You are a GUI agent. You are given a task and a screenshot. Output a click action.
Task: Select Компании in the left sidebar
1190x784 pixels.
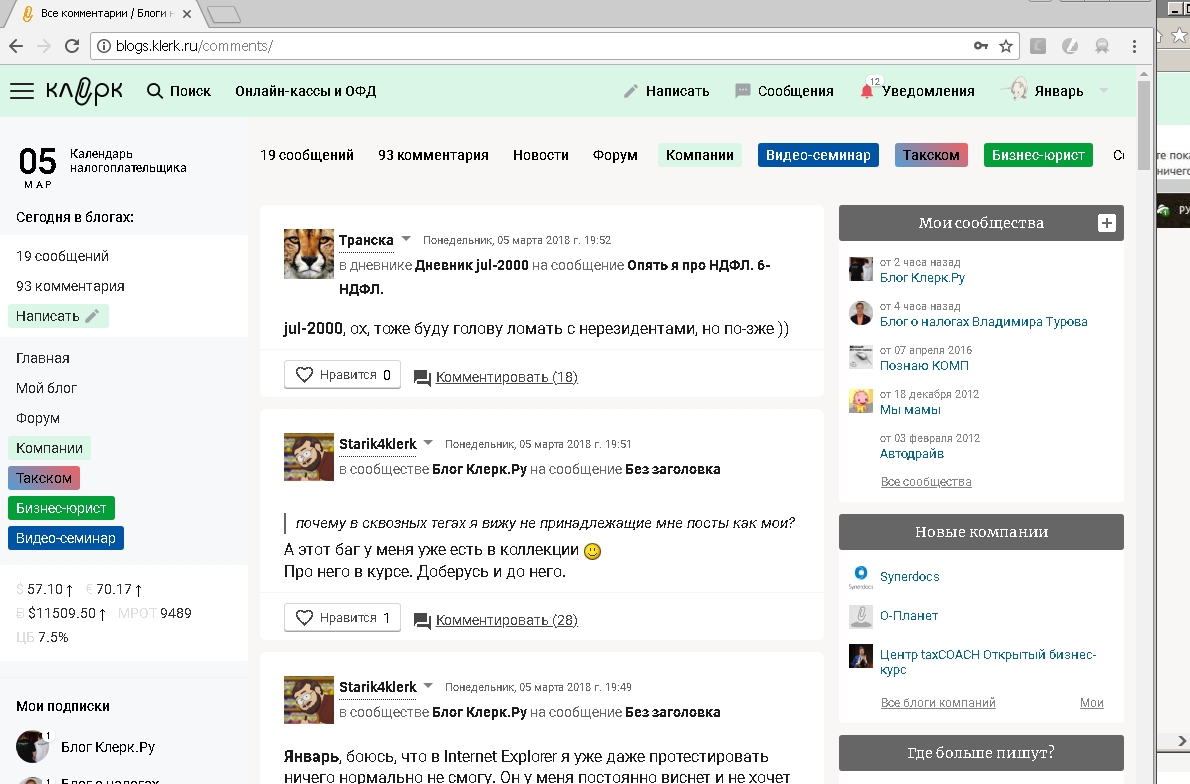point(49,448)
